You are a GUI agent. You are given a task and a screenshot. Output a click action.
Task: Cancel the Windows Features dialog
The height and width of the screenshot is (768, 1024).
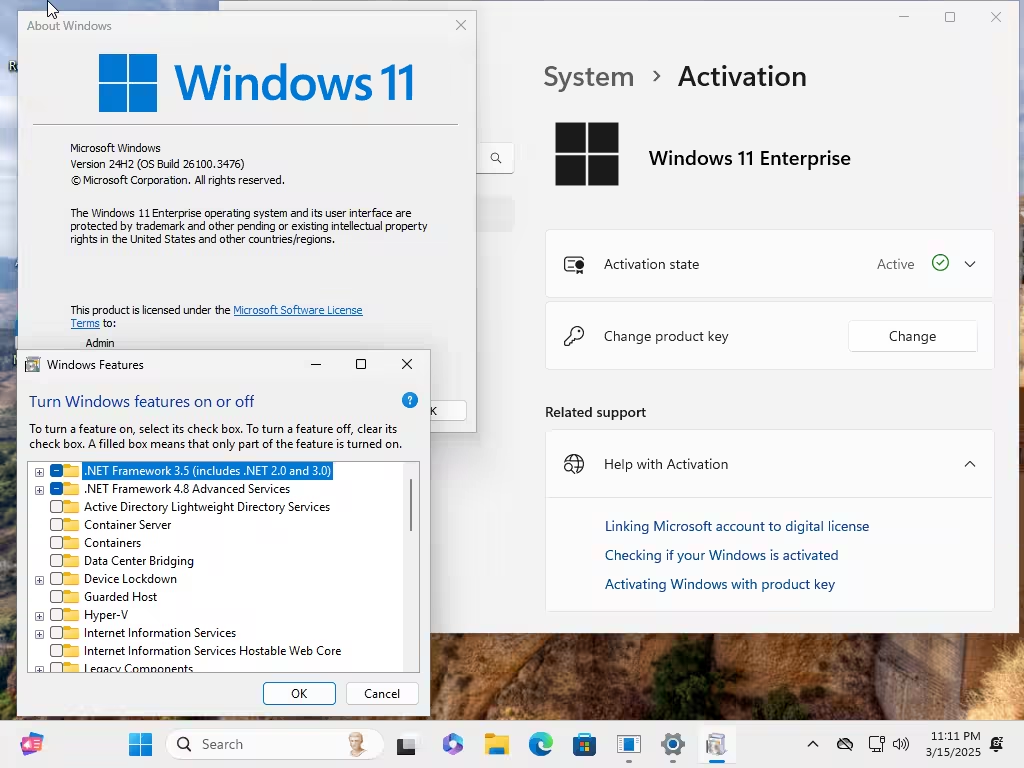coord(382,694)
